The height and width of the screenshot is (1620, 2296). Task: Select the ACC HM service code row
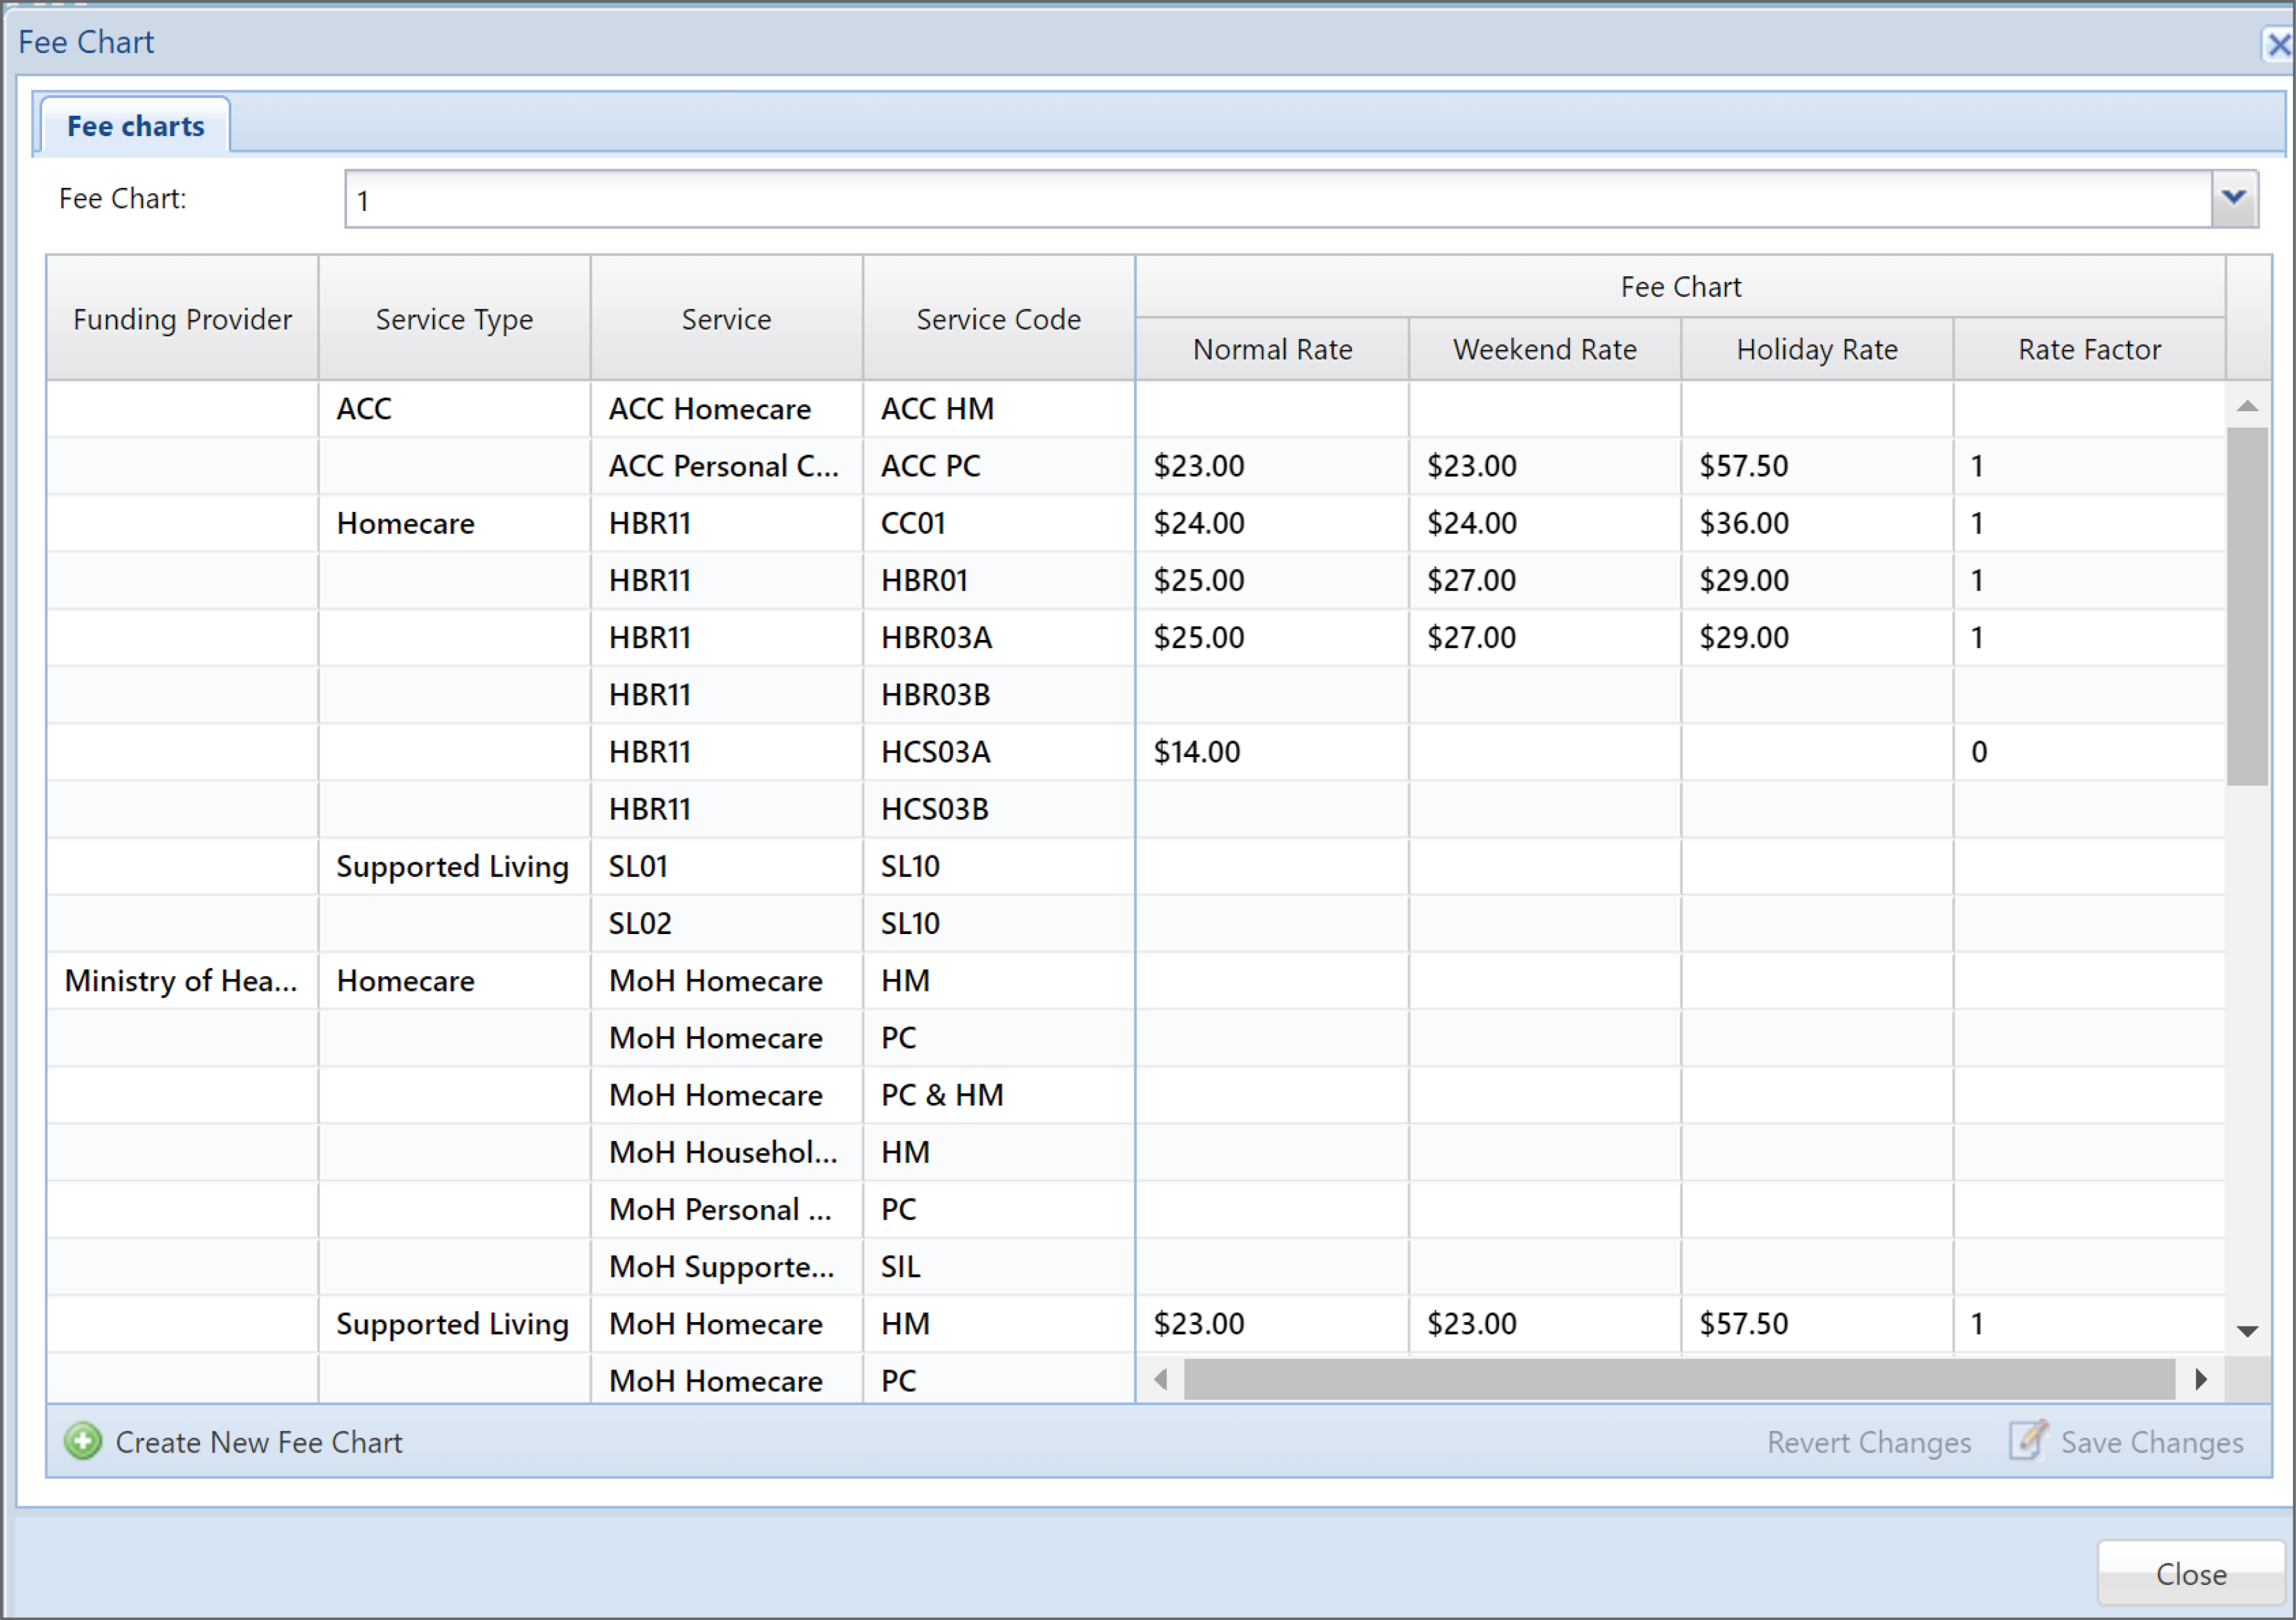coord(936,408)
